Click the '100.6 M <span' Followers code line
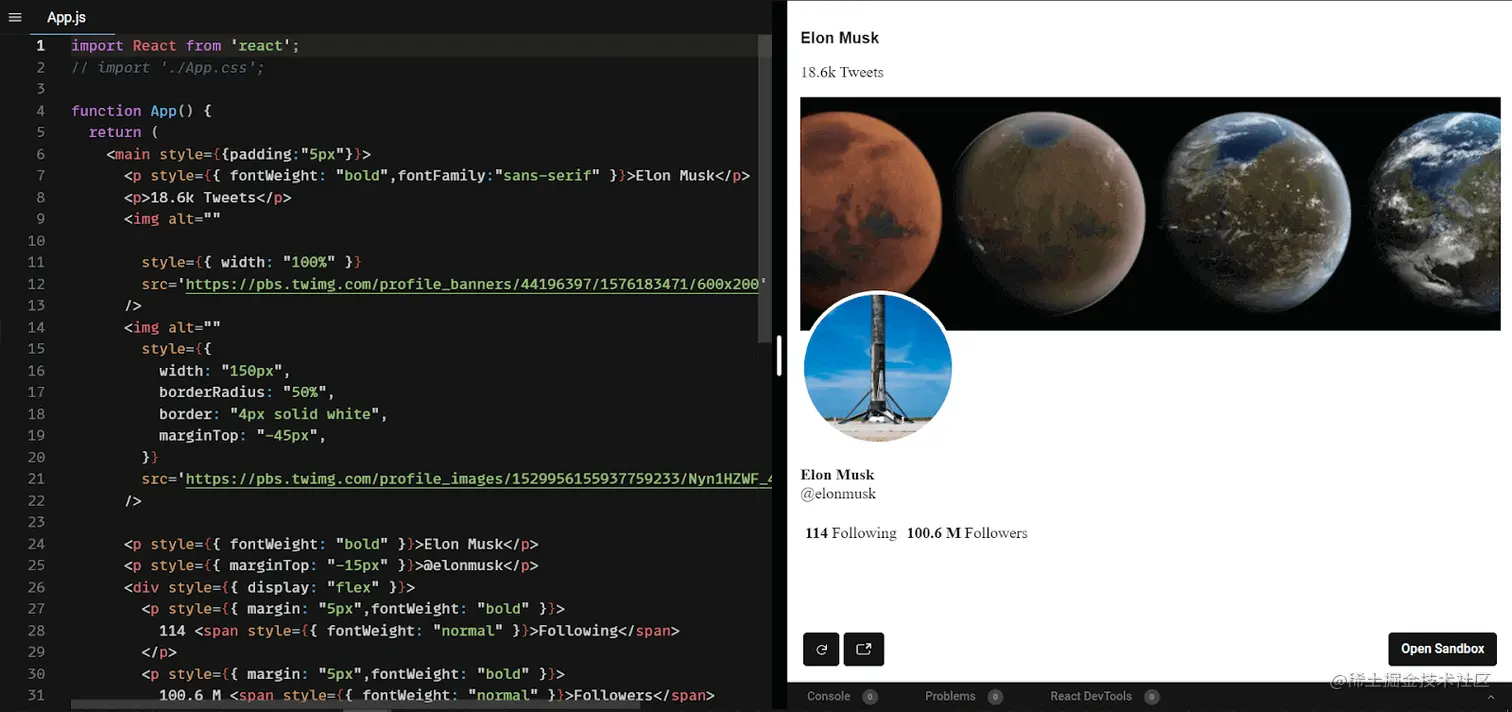 [437, 696]
